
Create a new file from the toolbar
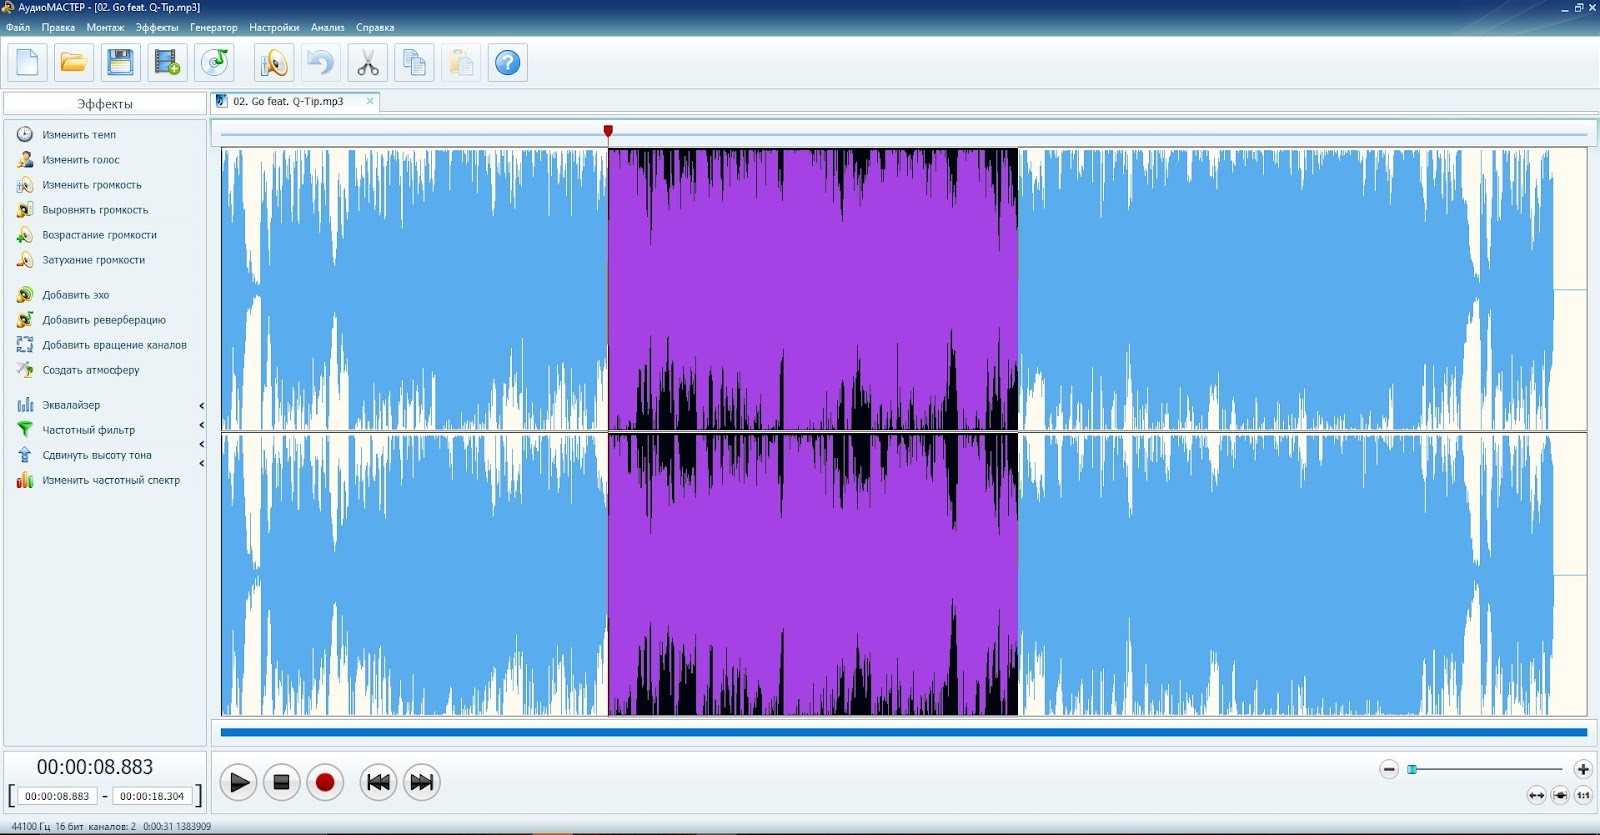tap(27, 63)
